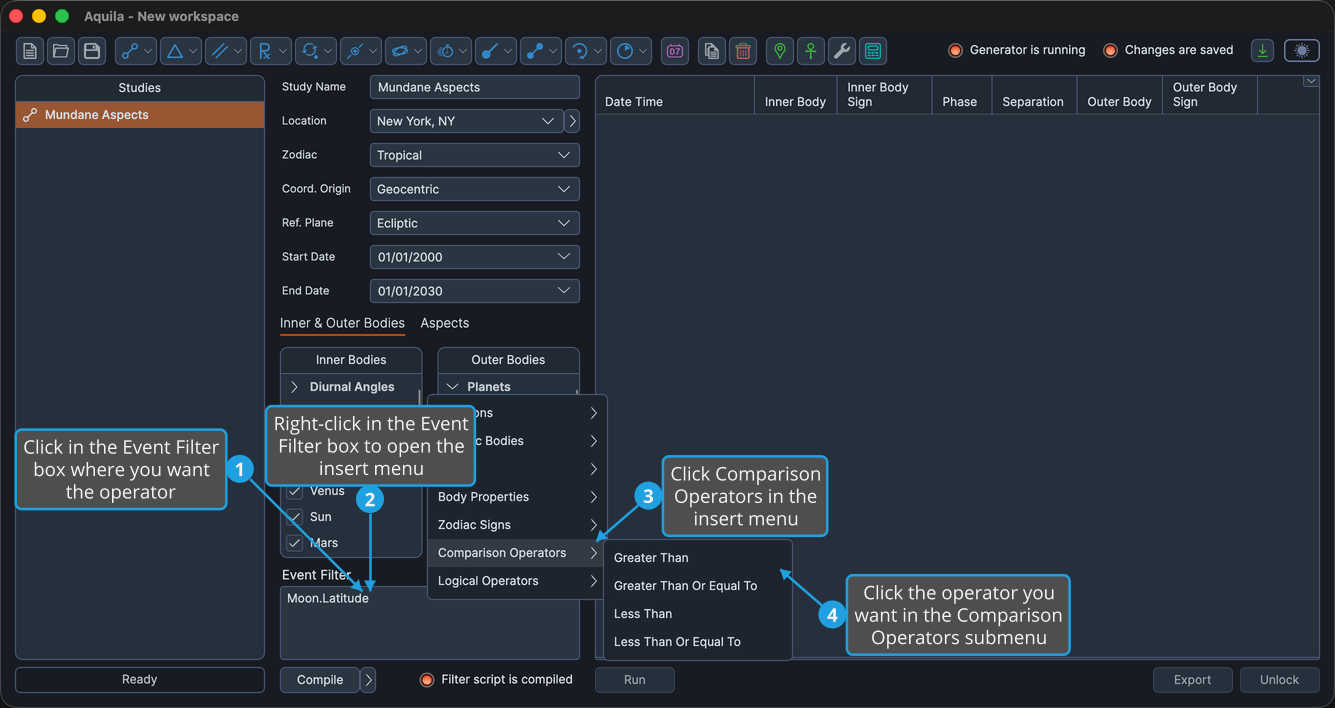Image resolution: width=1335 pixels, height=708 pixels.
Task: Click the Date Time column header
Action: click(x=675, y=95)
